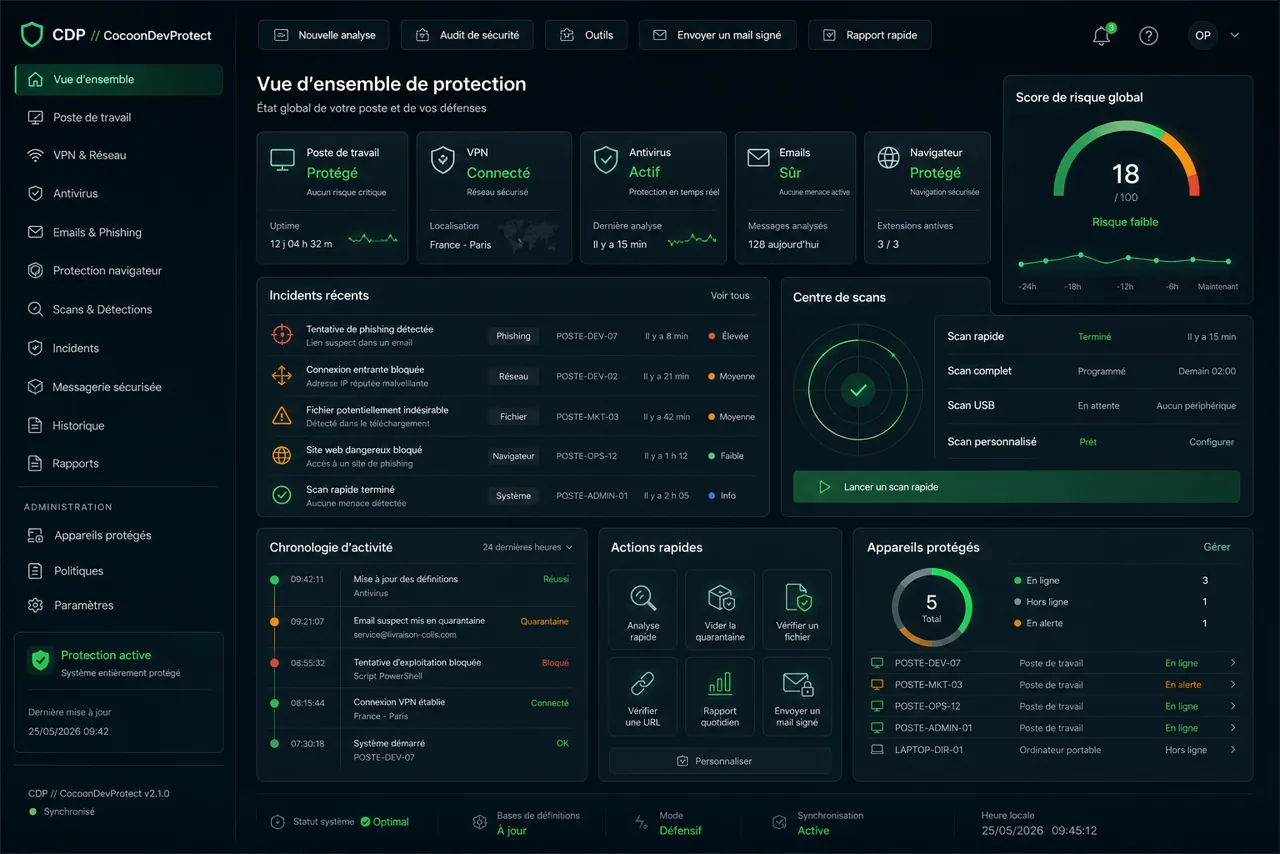Open the Vérifier un fichier action
1280x854 pixels.
[x=797, y=610]
